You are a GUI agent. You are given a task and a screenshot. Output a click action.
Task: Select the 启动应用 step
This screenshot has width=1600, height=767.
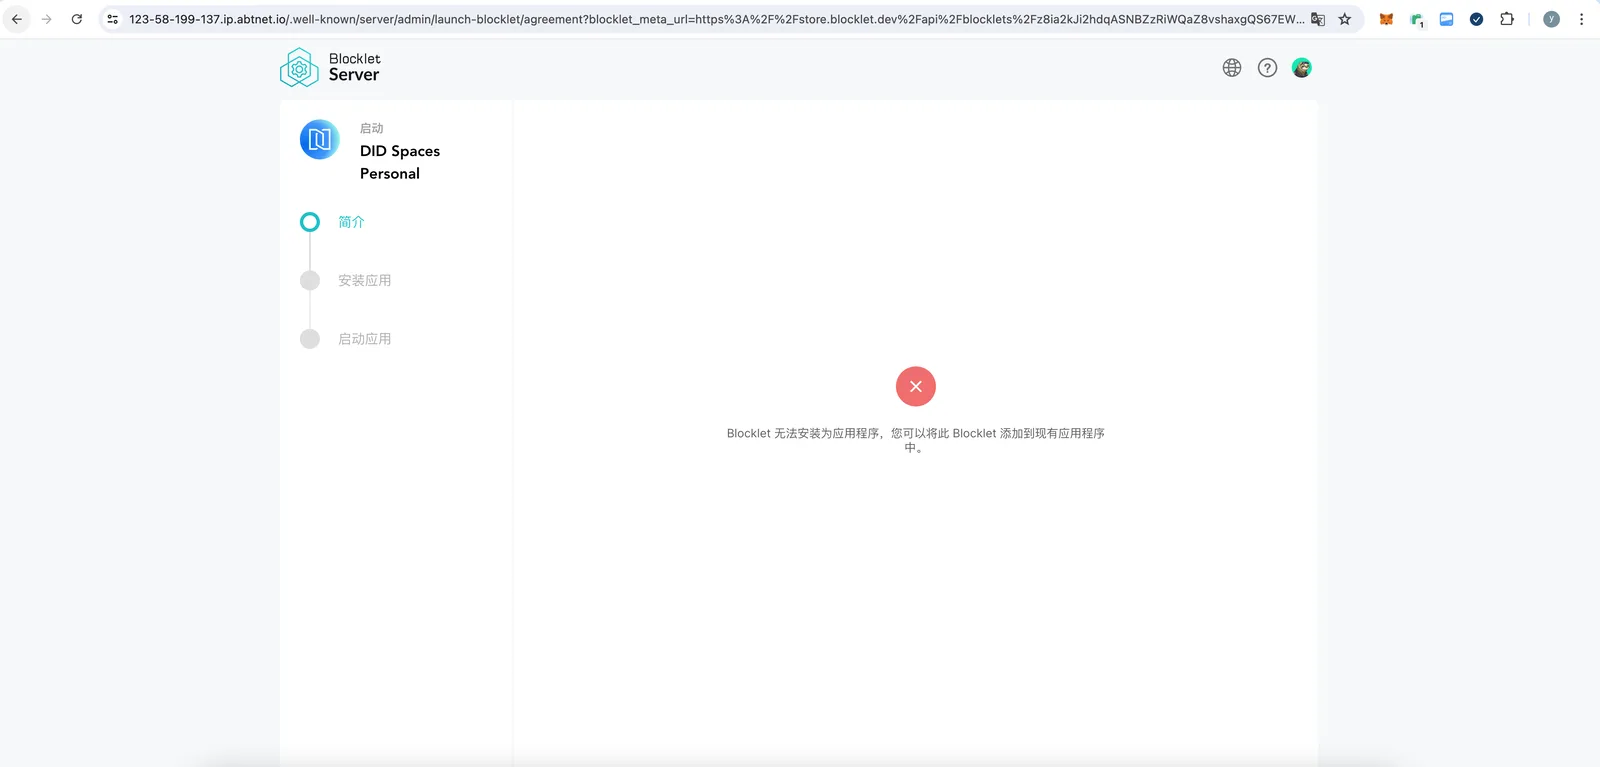364,339
